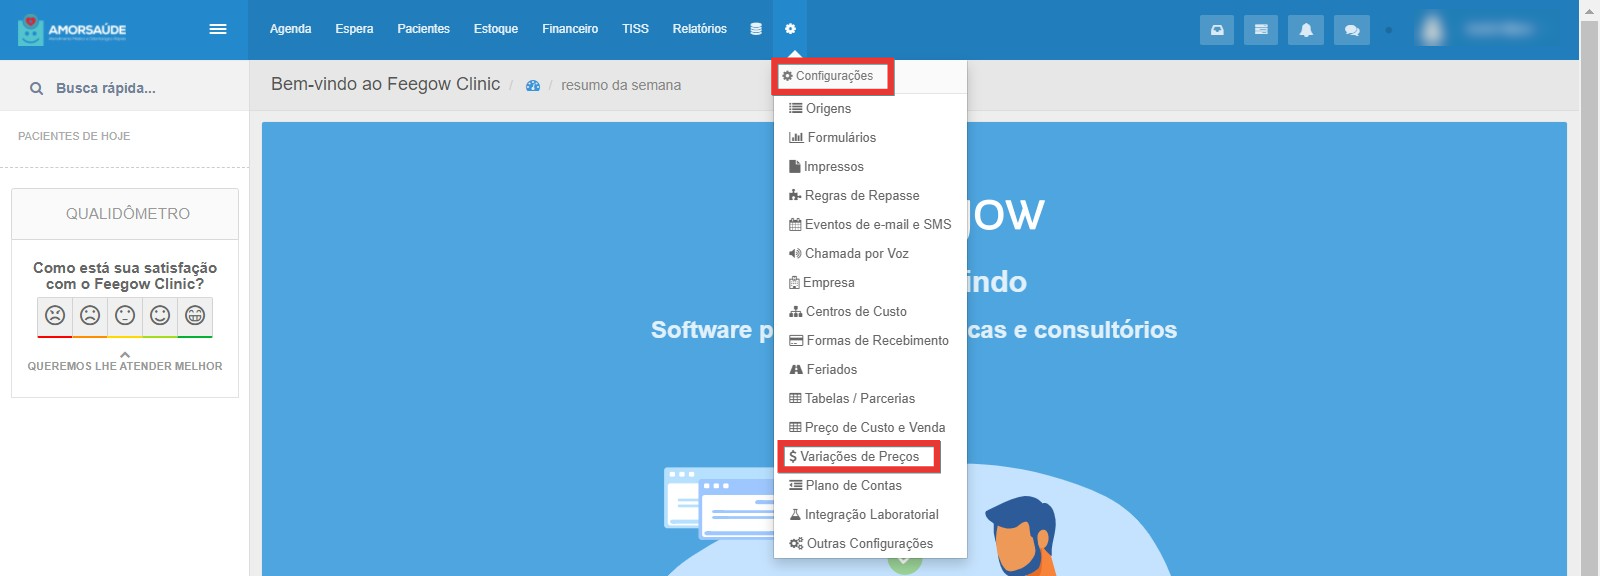The height and width of the screenshot is (576, 1600).
Task: Open the Financeiro menu
Action: point(570,29)
